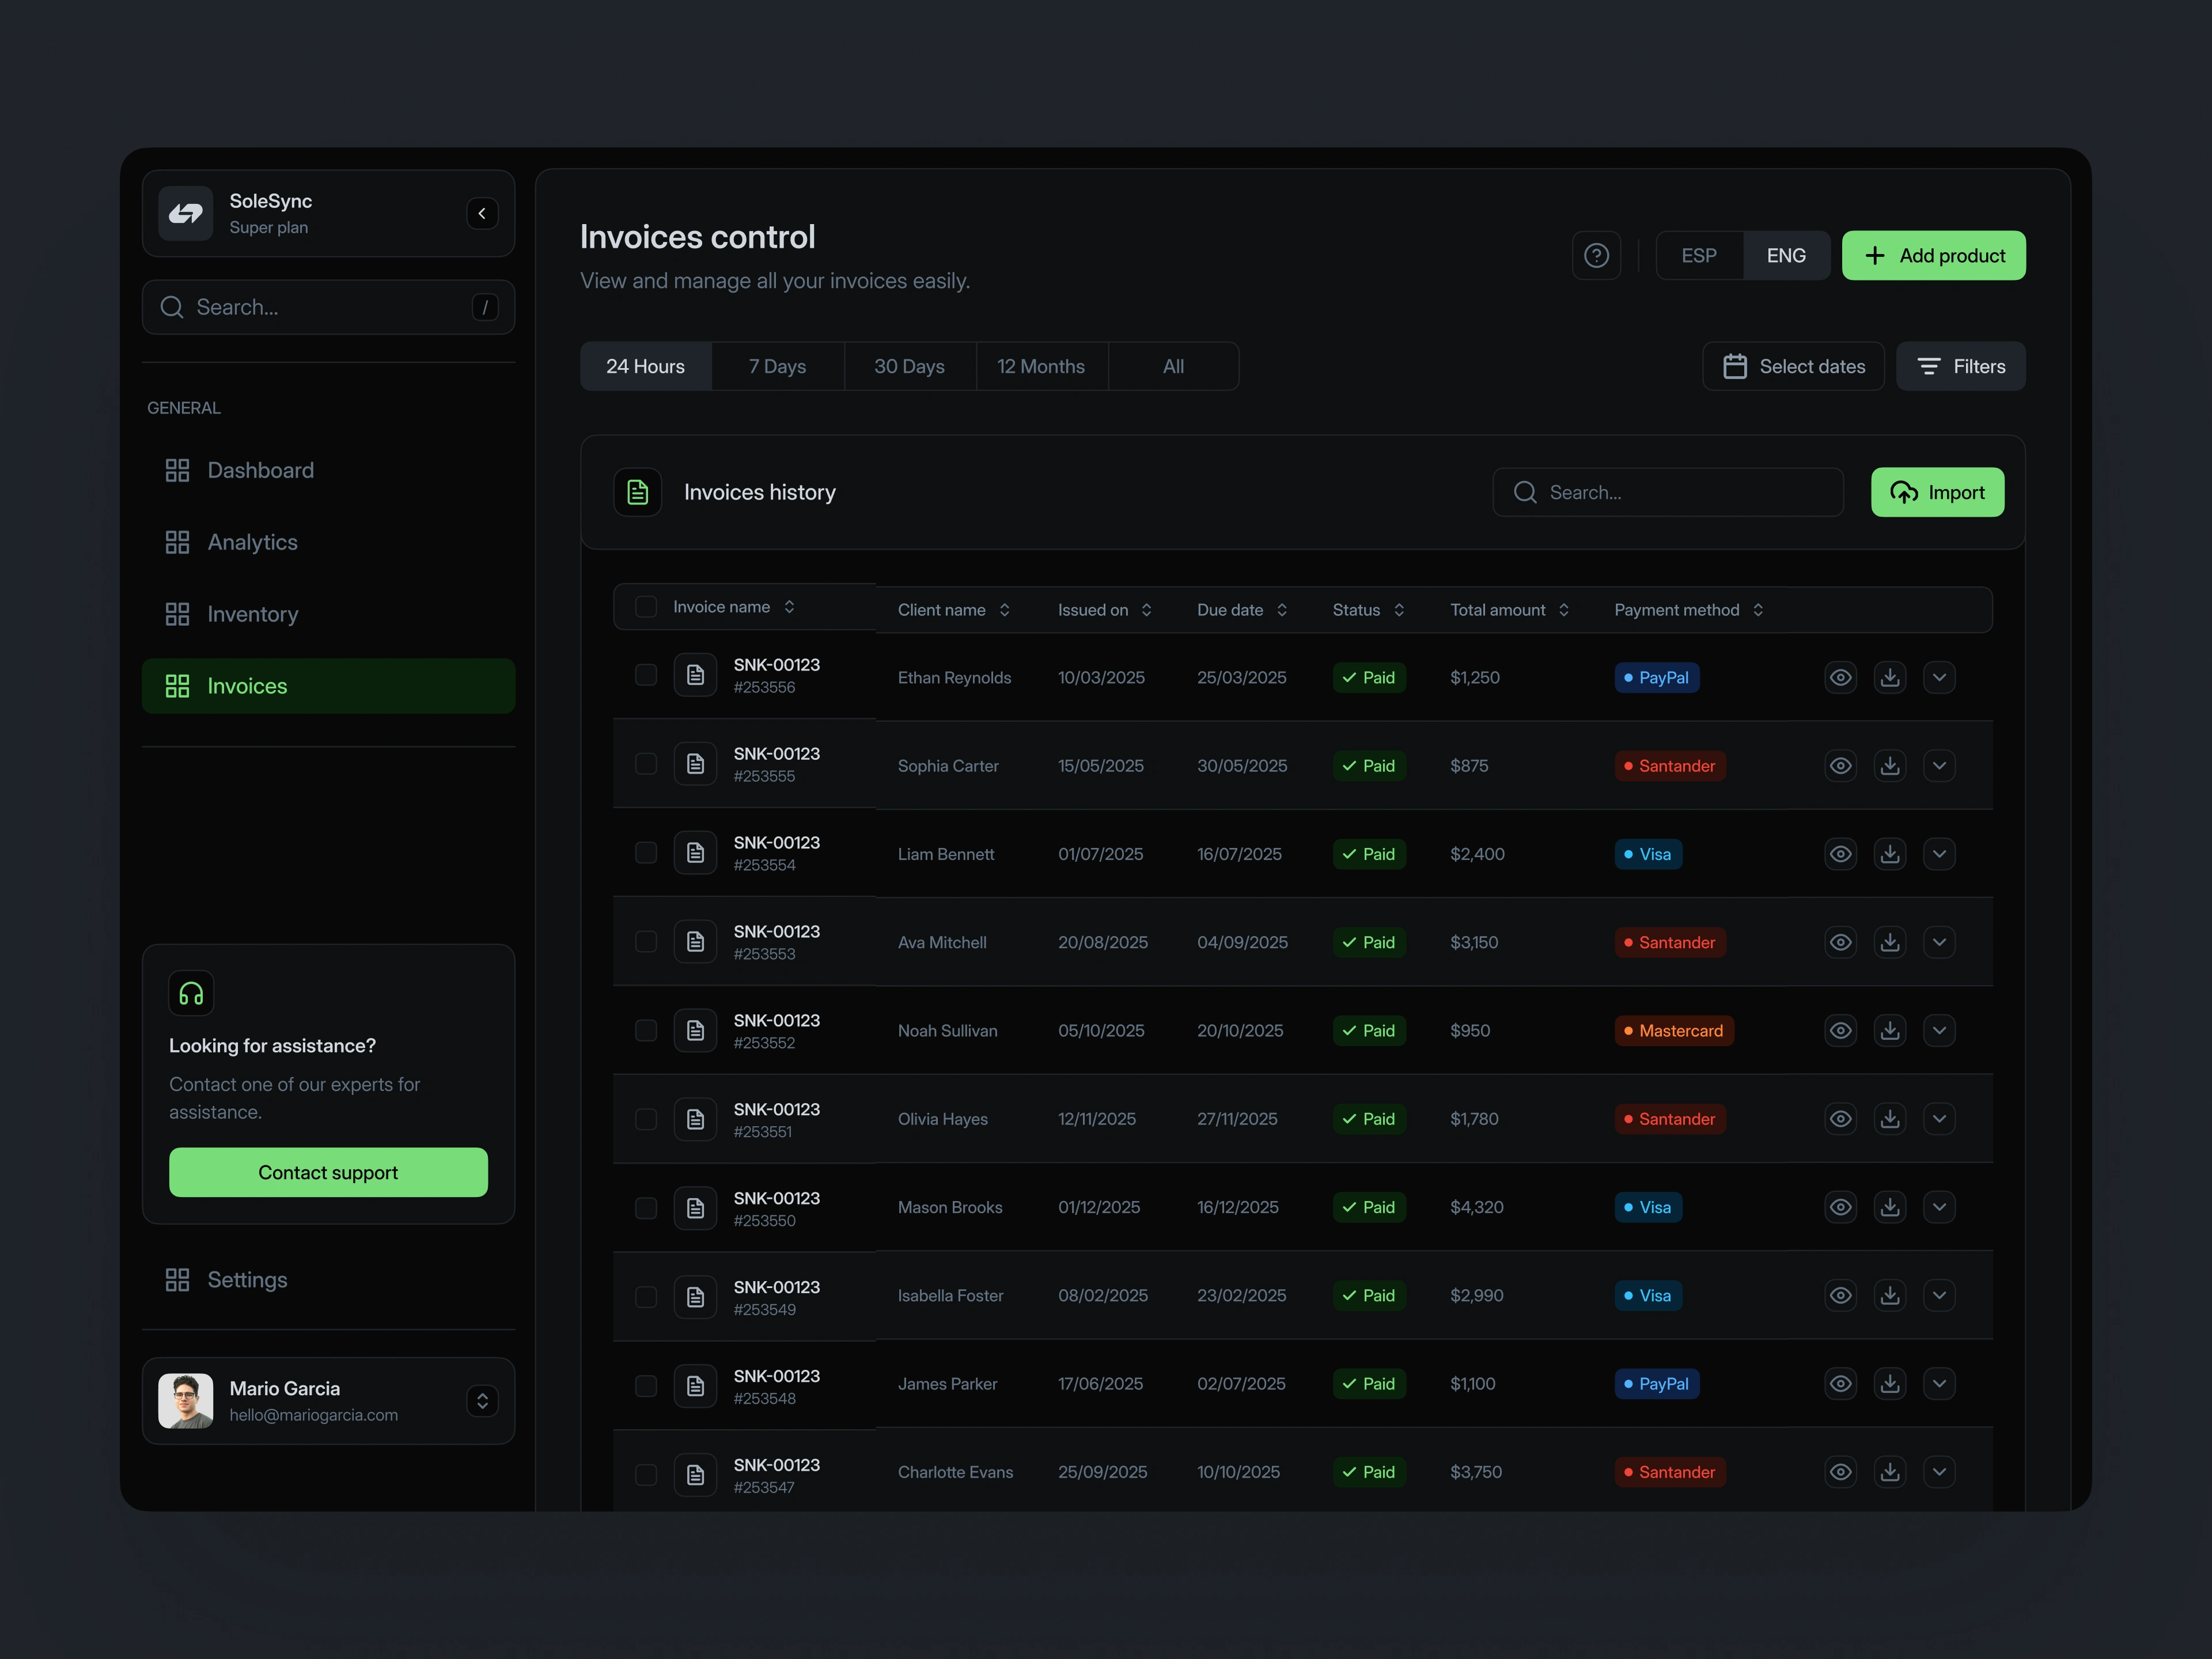
Task: Click the SoleSync logo icon
Action: coord(186,213)
